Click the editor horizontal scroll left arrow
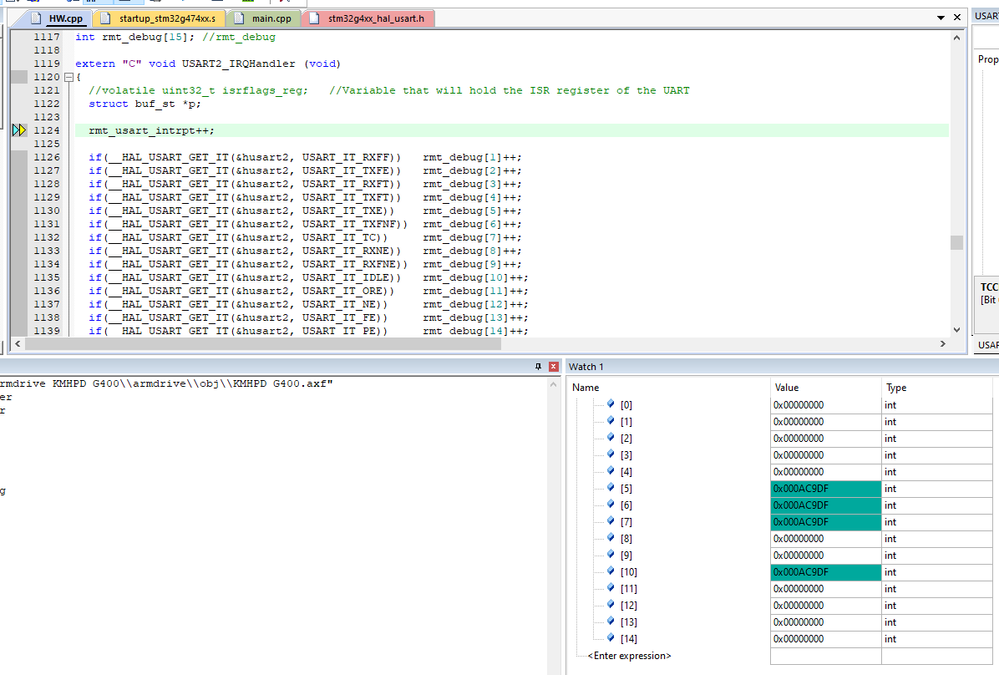The height and width of the screenshot is (675, 999). (17, 344)
